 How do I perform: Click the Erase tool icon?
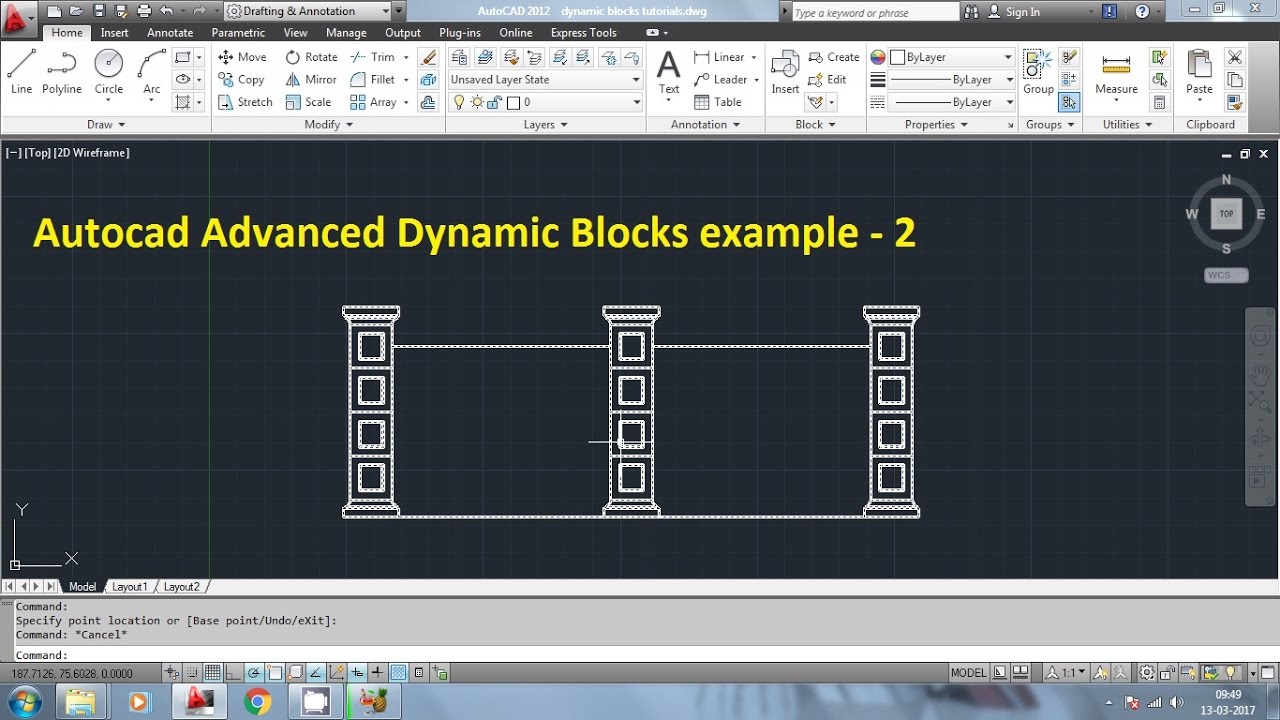tap(428, 57)
